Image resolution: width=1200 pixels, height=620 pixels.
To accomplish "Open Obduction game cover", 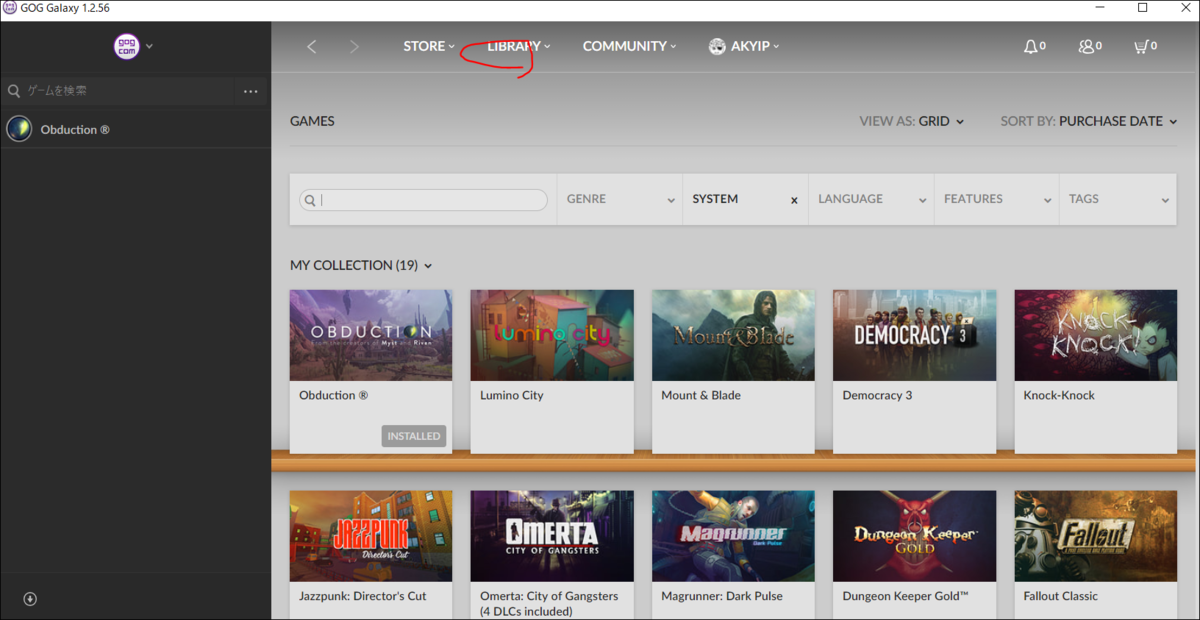I will tap(371, 335).
